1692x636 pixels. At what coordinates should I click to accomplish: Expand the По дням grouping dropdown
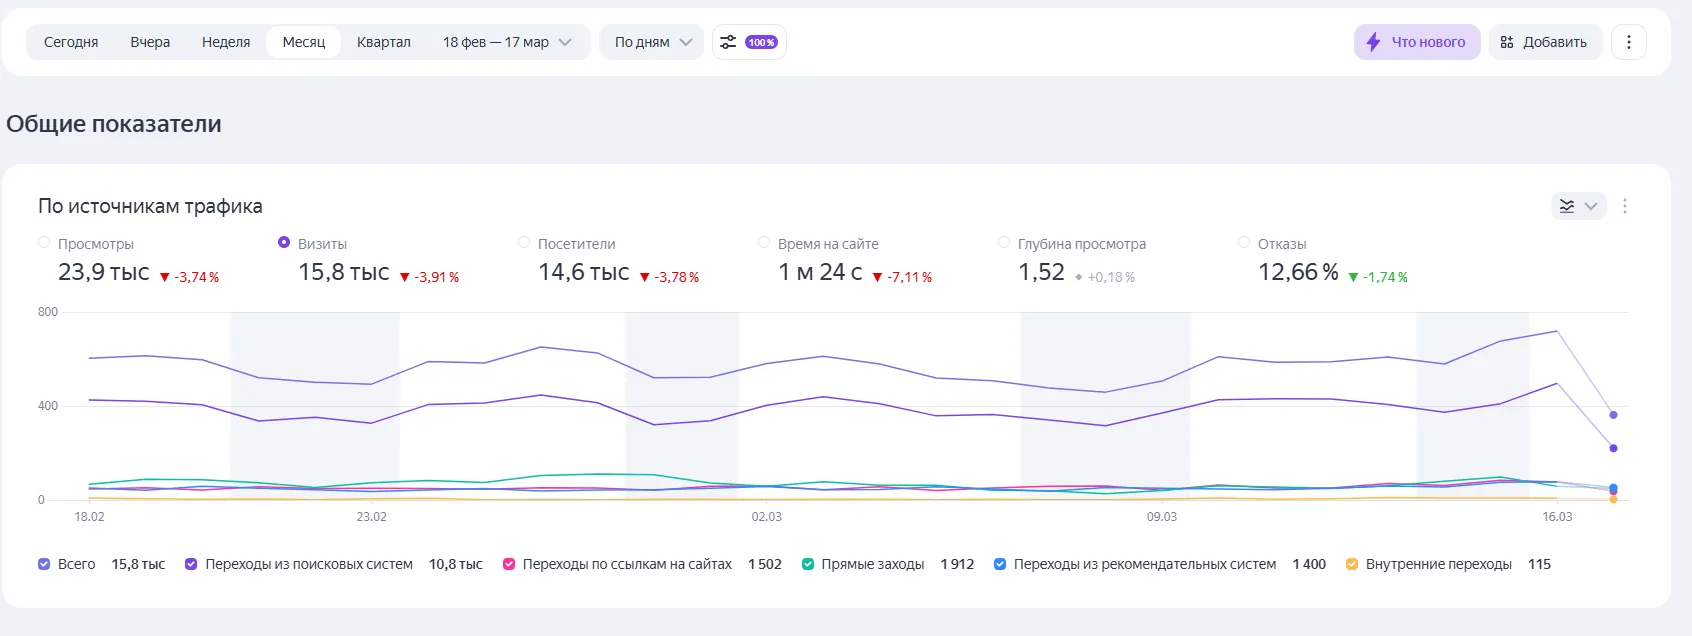(652, 42)
